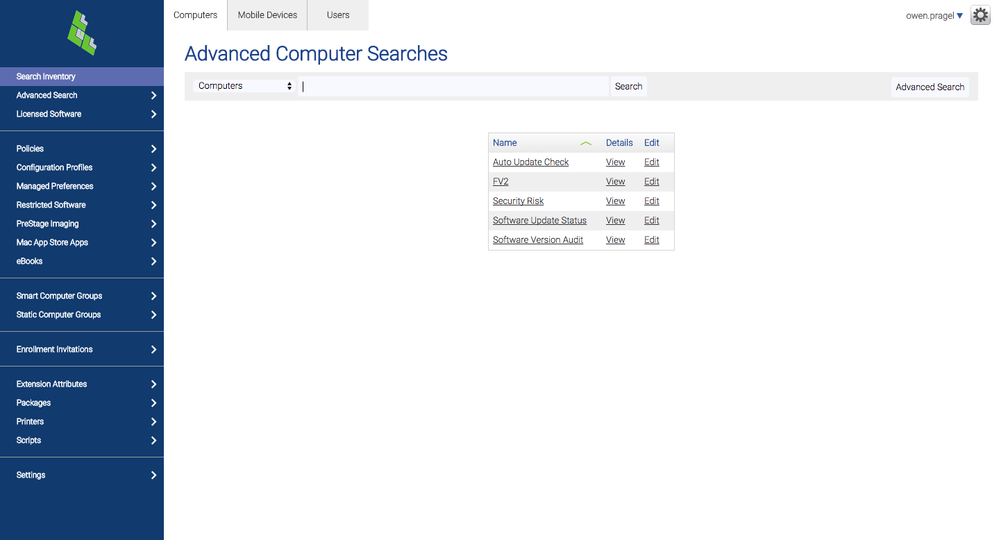Open Managed Preferences sidebar item
The image size is (999, 540).
point(82,186)
